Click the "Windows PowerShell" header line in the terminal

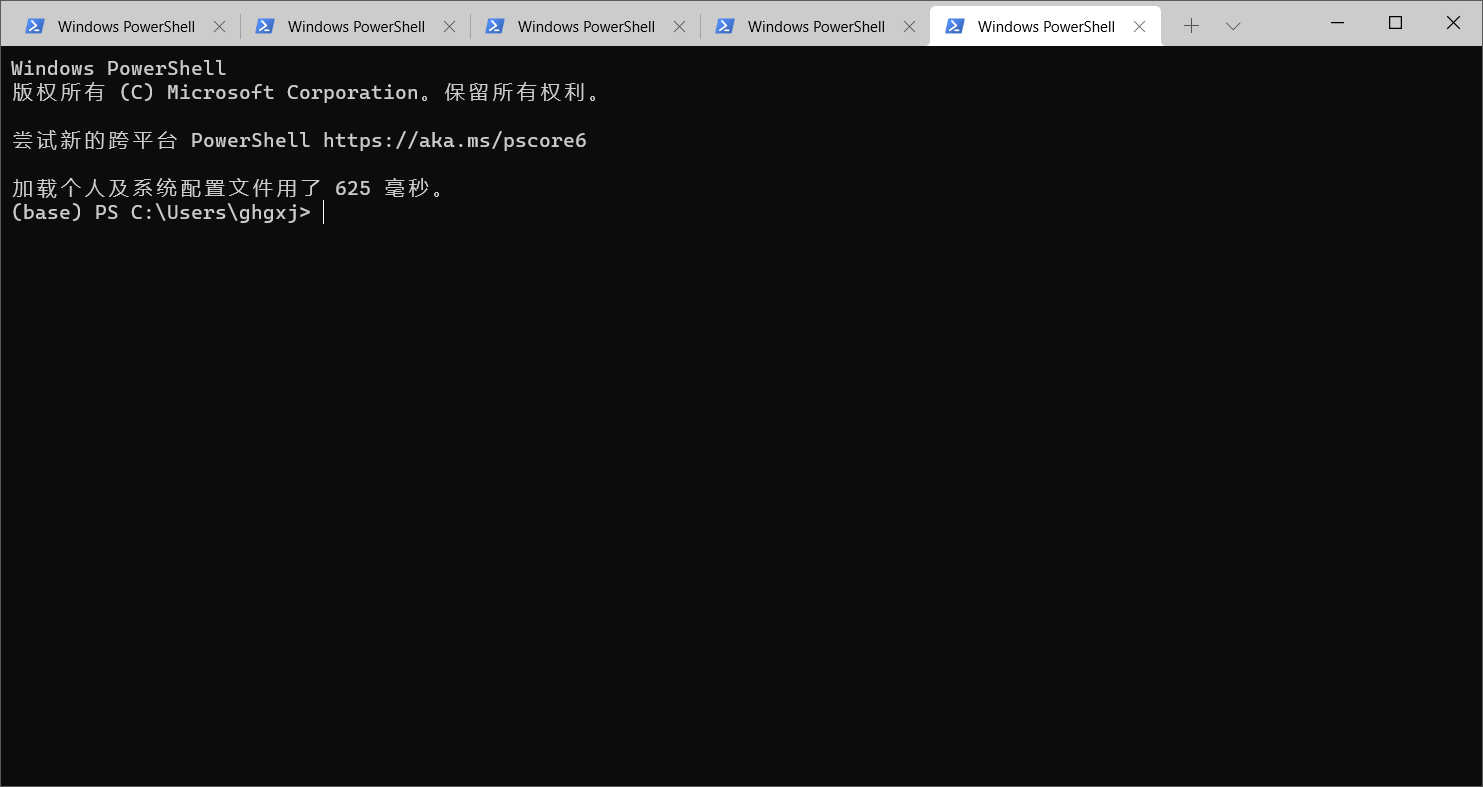119,68
